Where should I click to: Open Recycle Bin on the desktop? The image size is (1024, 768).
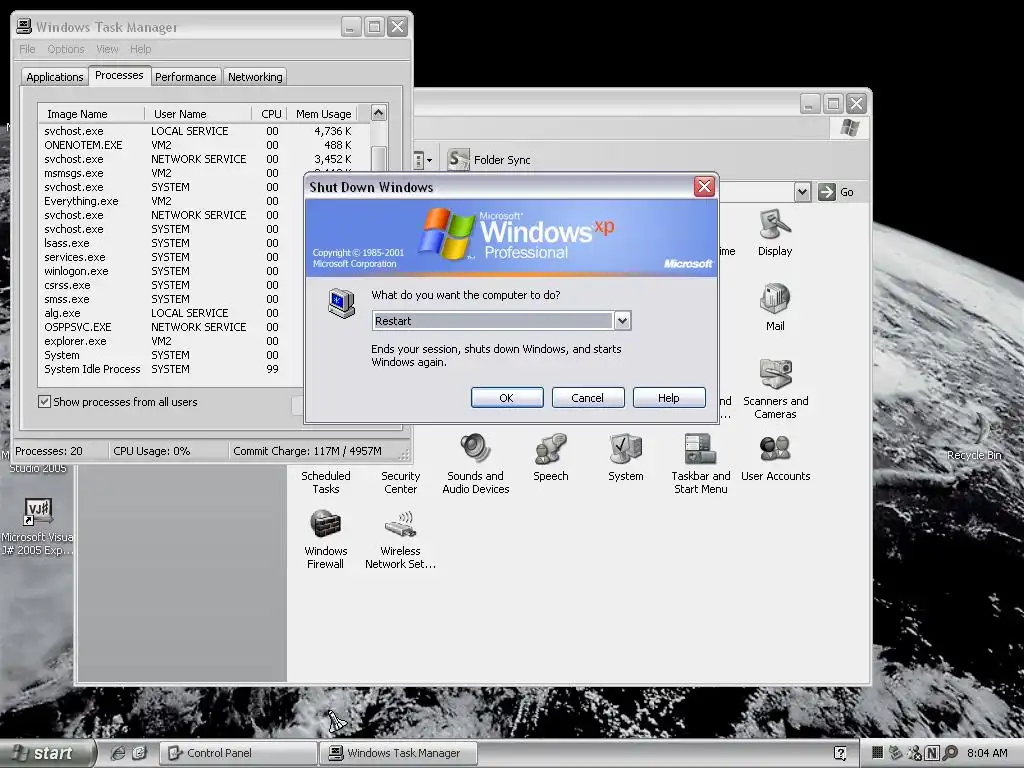click(x=974, y=439)
